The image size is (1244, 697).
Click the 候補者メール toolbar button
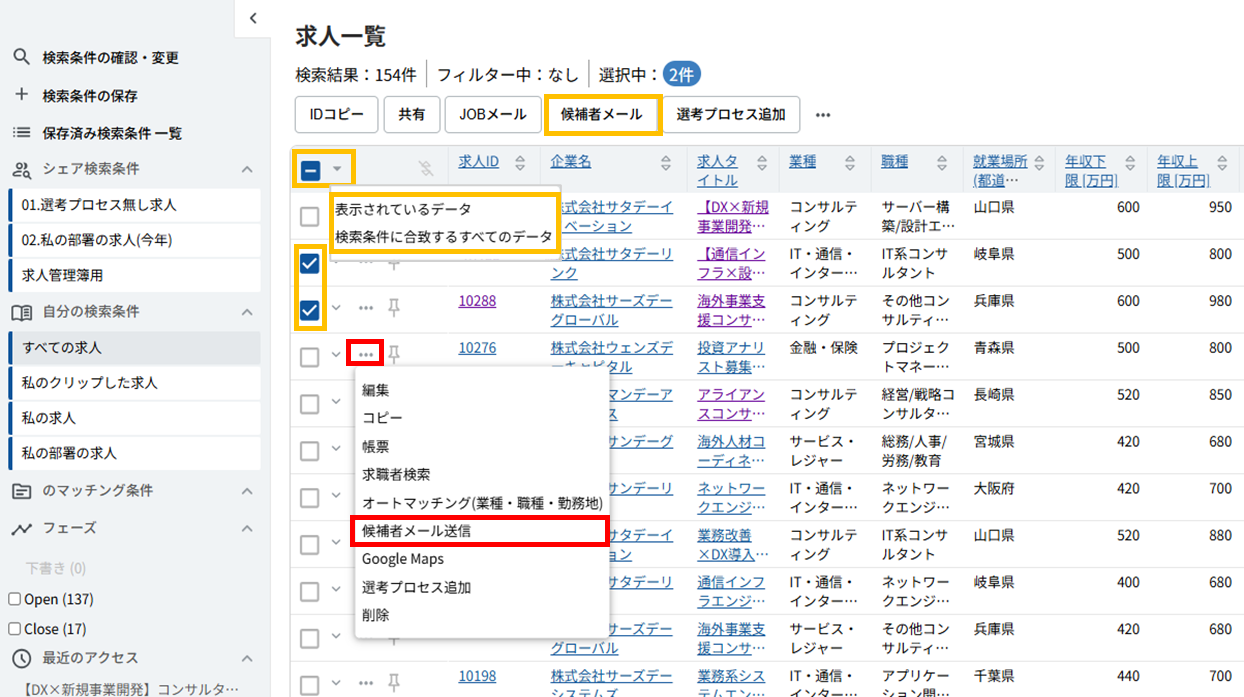[x=602, y=115]
